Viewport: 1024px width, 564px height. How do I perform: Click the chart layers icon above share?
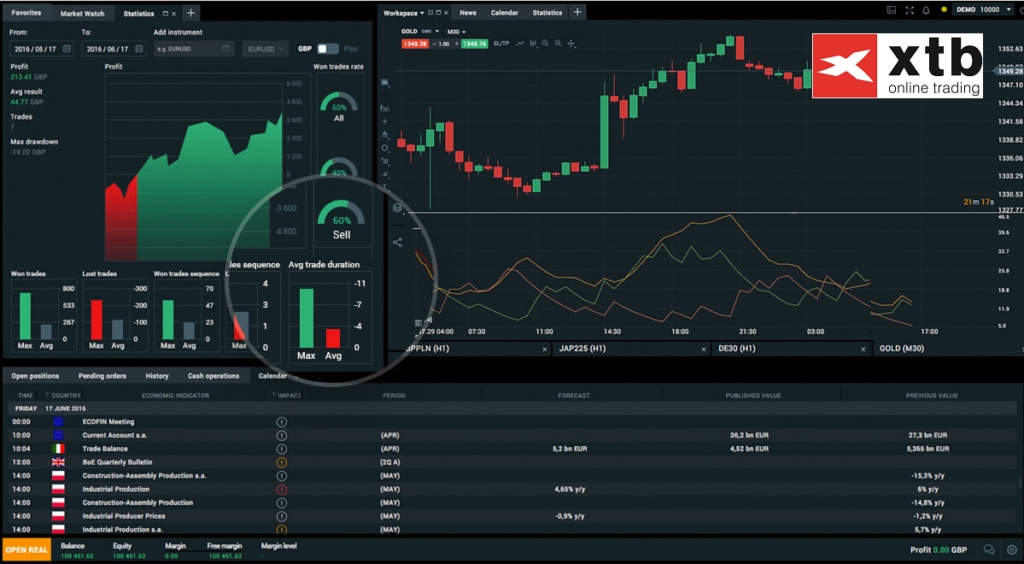pyautogui.click(x=397, y=208)
